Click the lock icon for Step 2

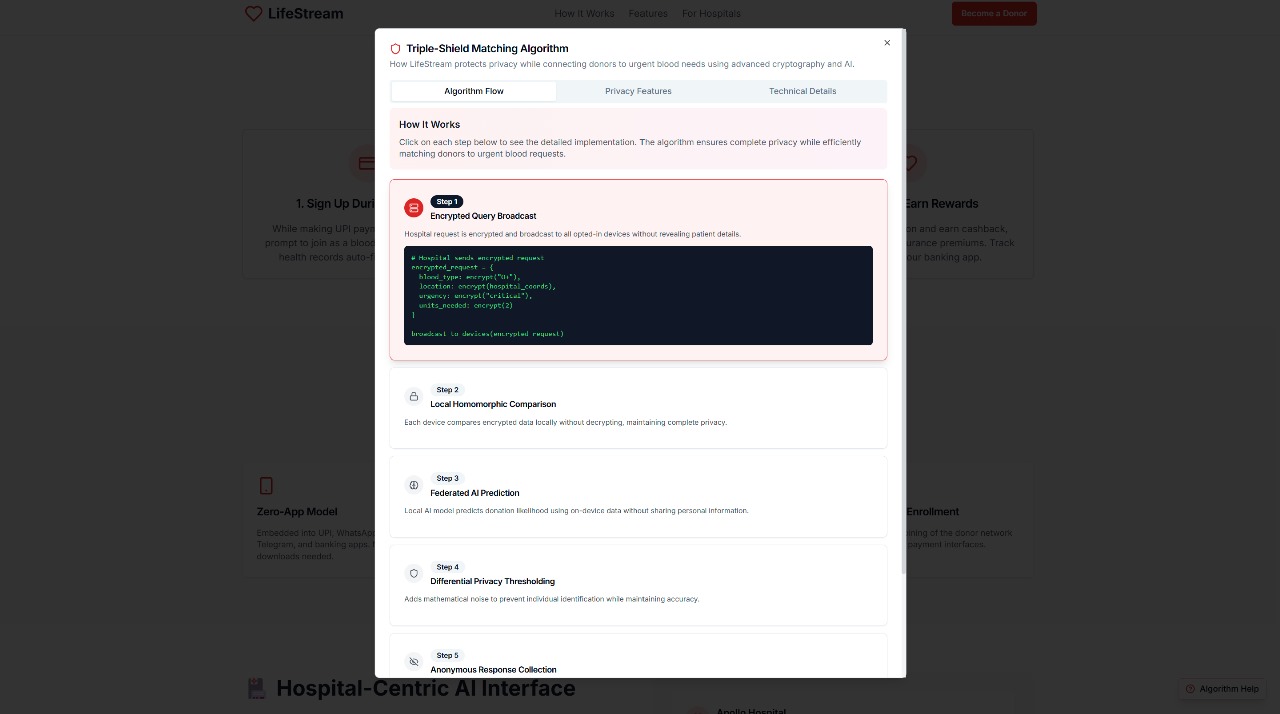tap(414, 396)
